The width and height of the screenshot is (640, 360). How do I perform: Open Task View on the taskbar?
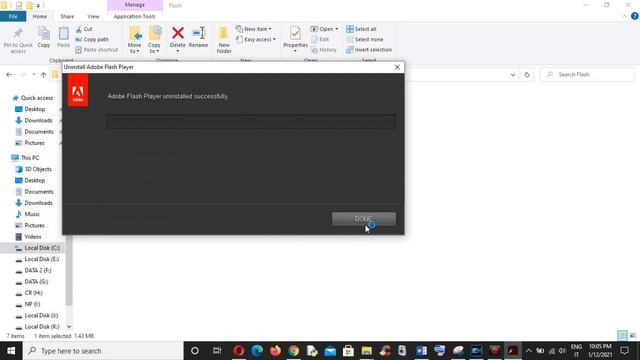click(x=217, y=351)
